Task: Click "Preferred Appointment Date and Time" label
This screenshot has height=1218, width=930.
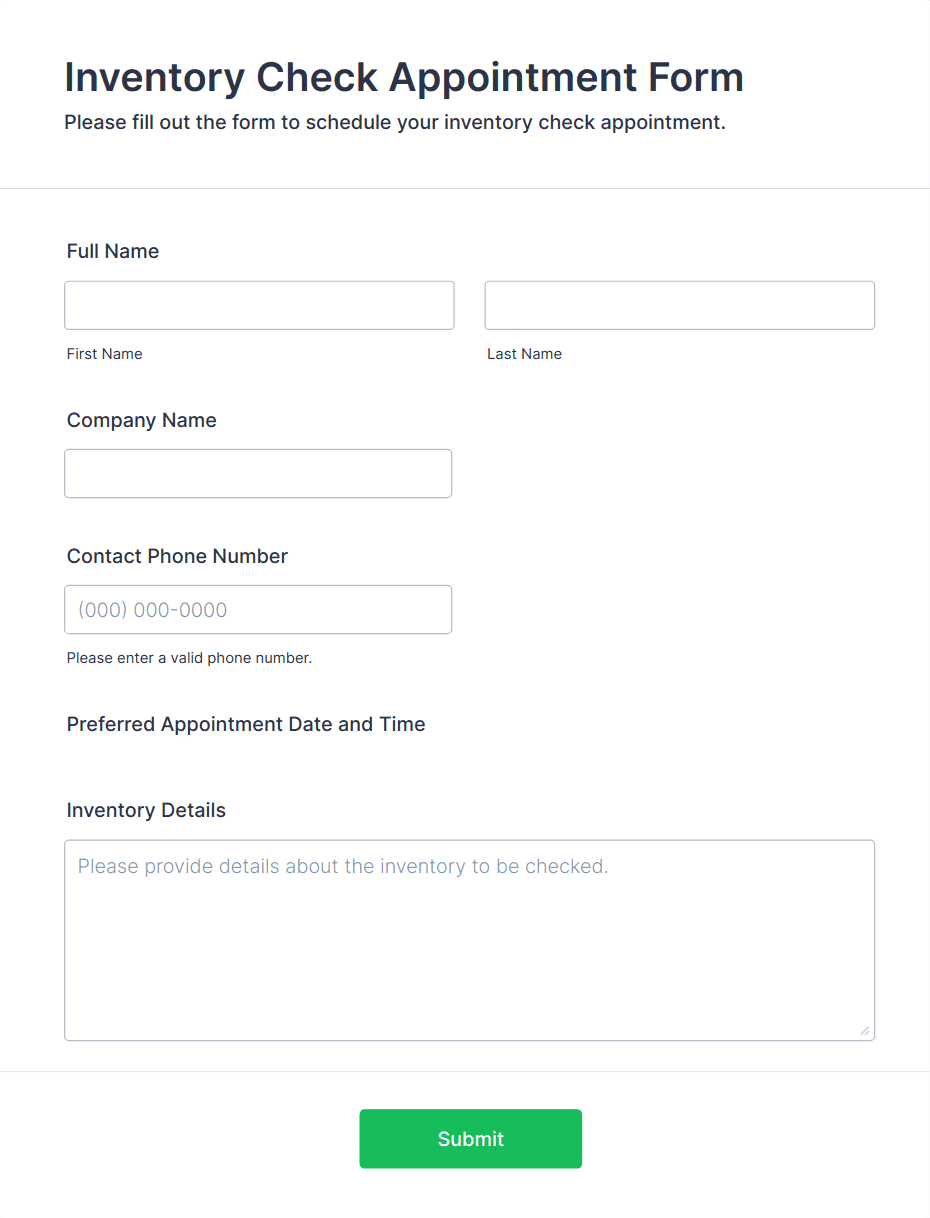Action: pyautogui.click(x=246, y=724)
